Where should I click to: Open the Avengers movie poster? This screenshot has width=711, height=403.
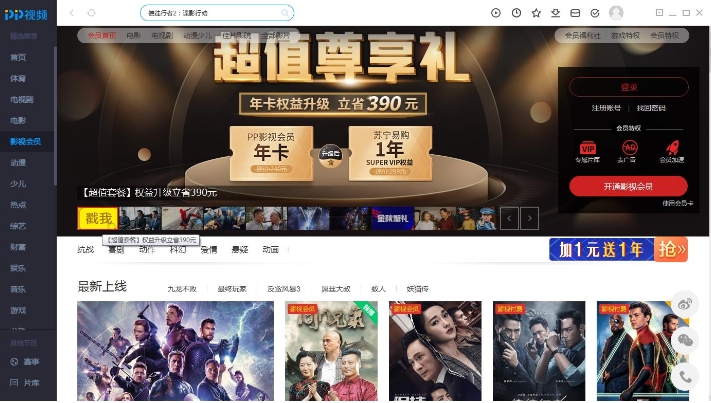click(x=175, y=351)
